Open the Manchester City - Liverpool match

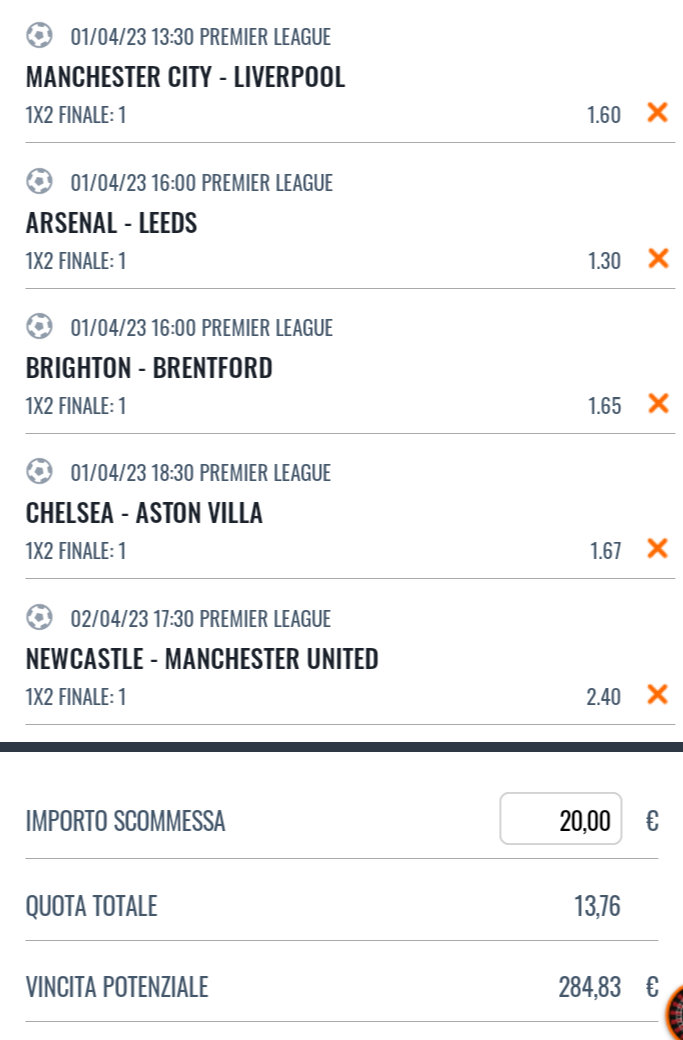(x=185, y=77)
